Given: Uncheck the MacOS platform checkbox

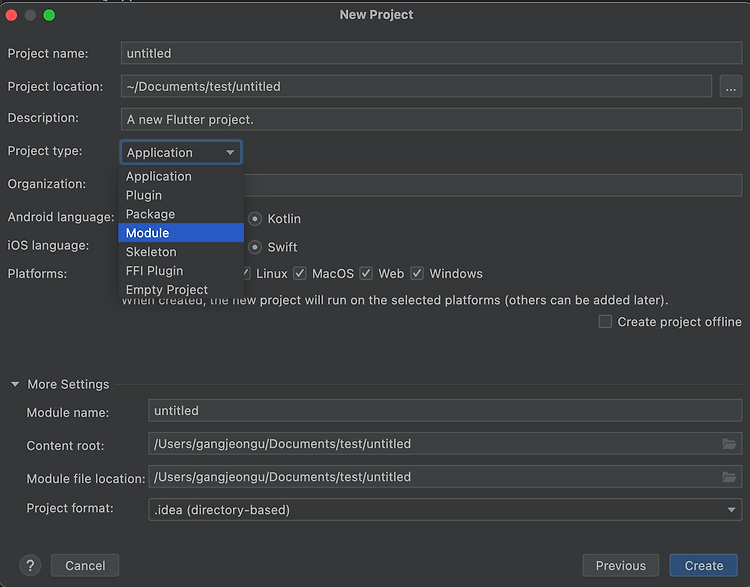Looking at the screenshot, I should (x=300, y=274).
